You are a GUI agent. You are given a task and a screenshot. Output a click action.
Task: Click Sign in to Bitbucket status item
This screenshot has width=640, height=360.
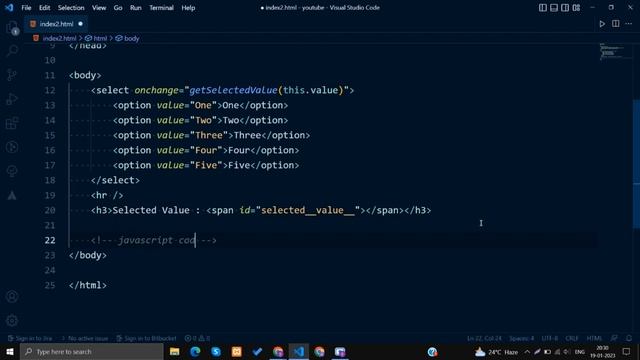pyautogui.click(x=147, y=338)
